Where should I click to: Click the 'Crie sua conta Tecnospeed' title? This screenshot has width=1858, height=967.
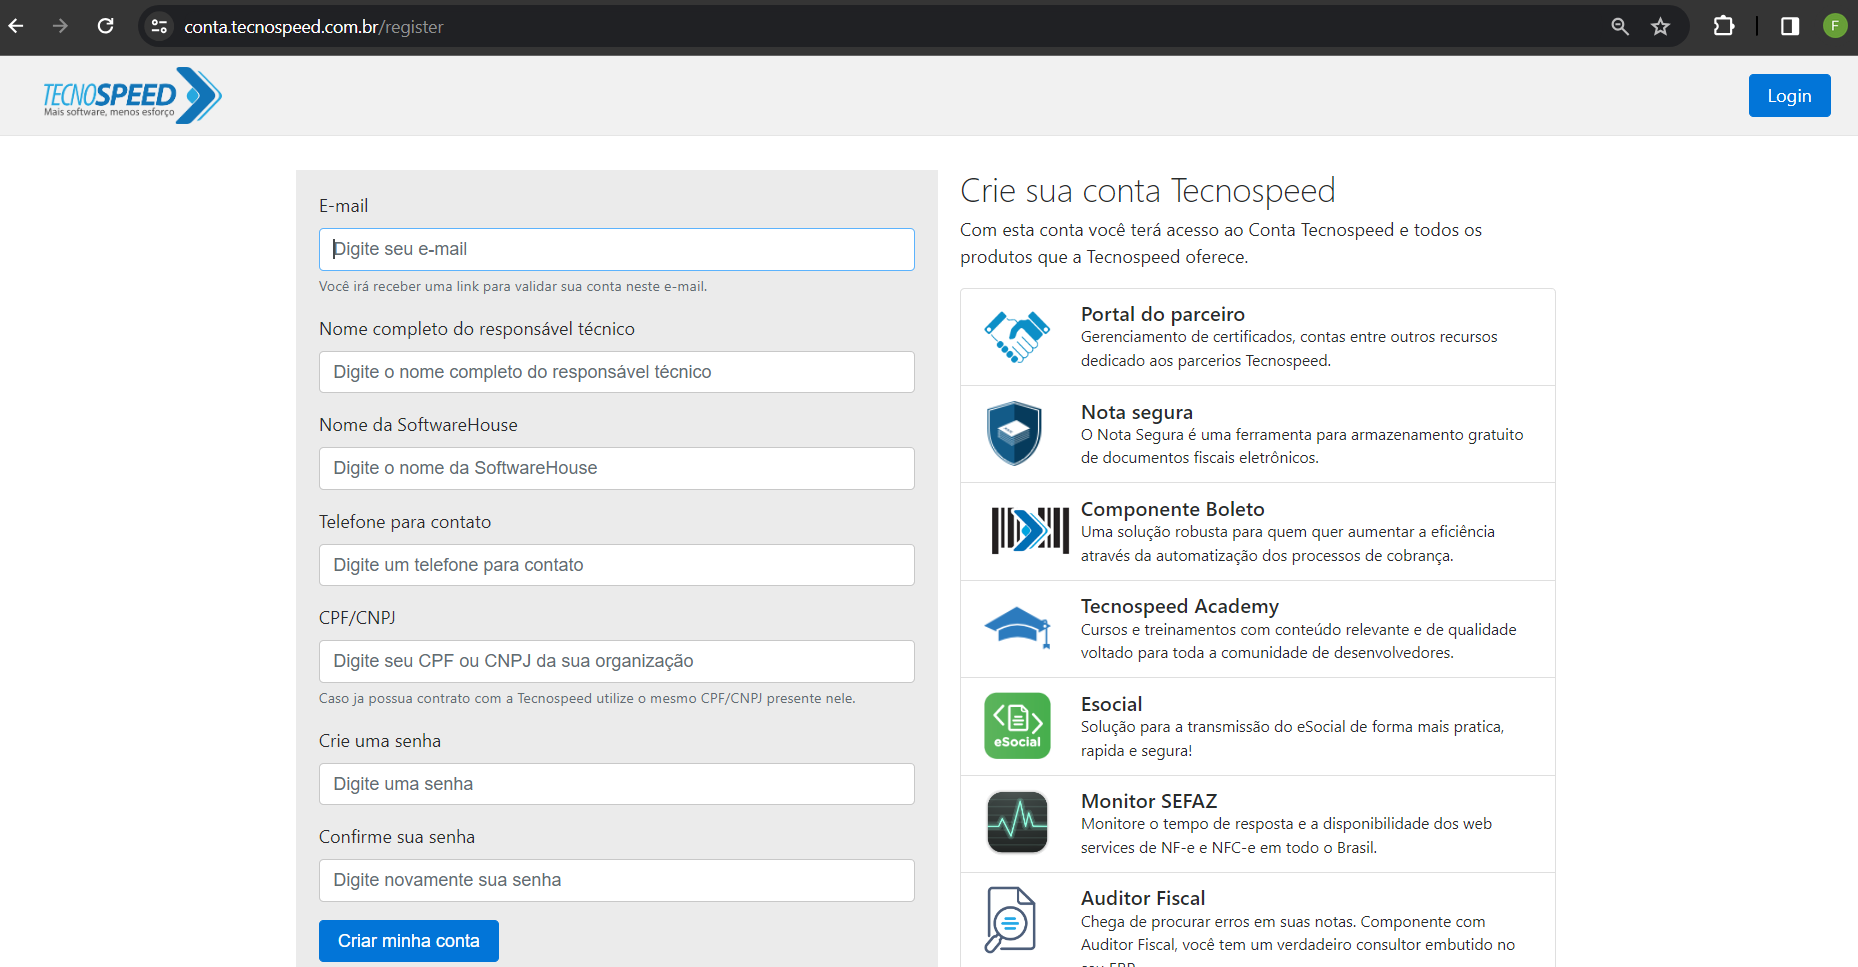point(1148,190)
